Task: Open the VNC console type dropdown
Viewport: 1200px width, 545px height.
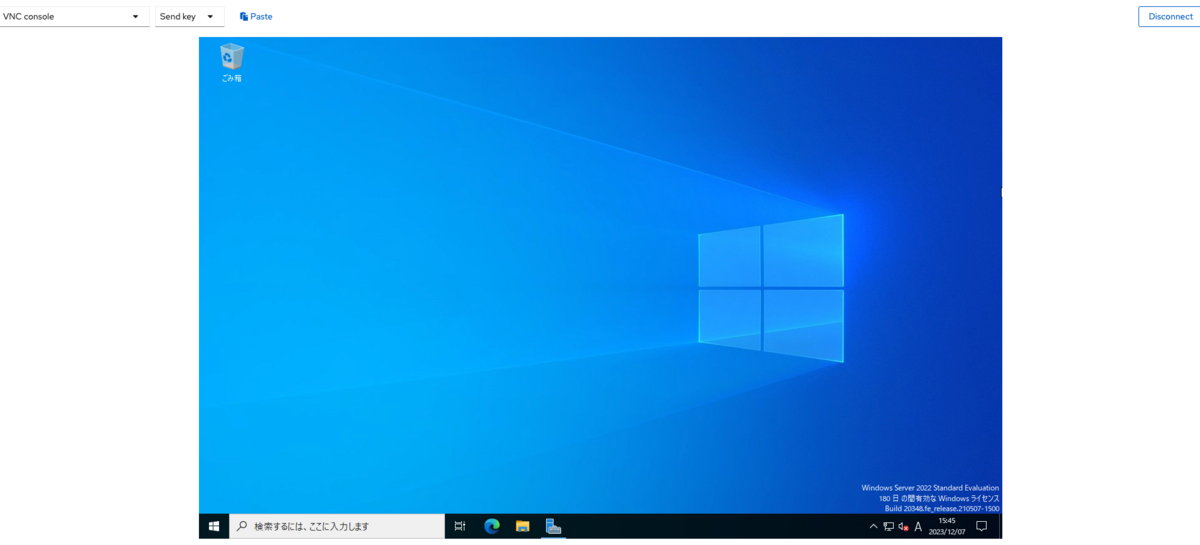Action: point(74,16)
